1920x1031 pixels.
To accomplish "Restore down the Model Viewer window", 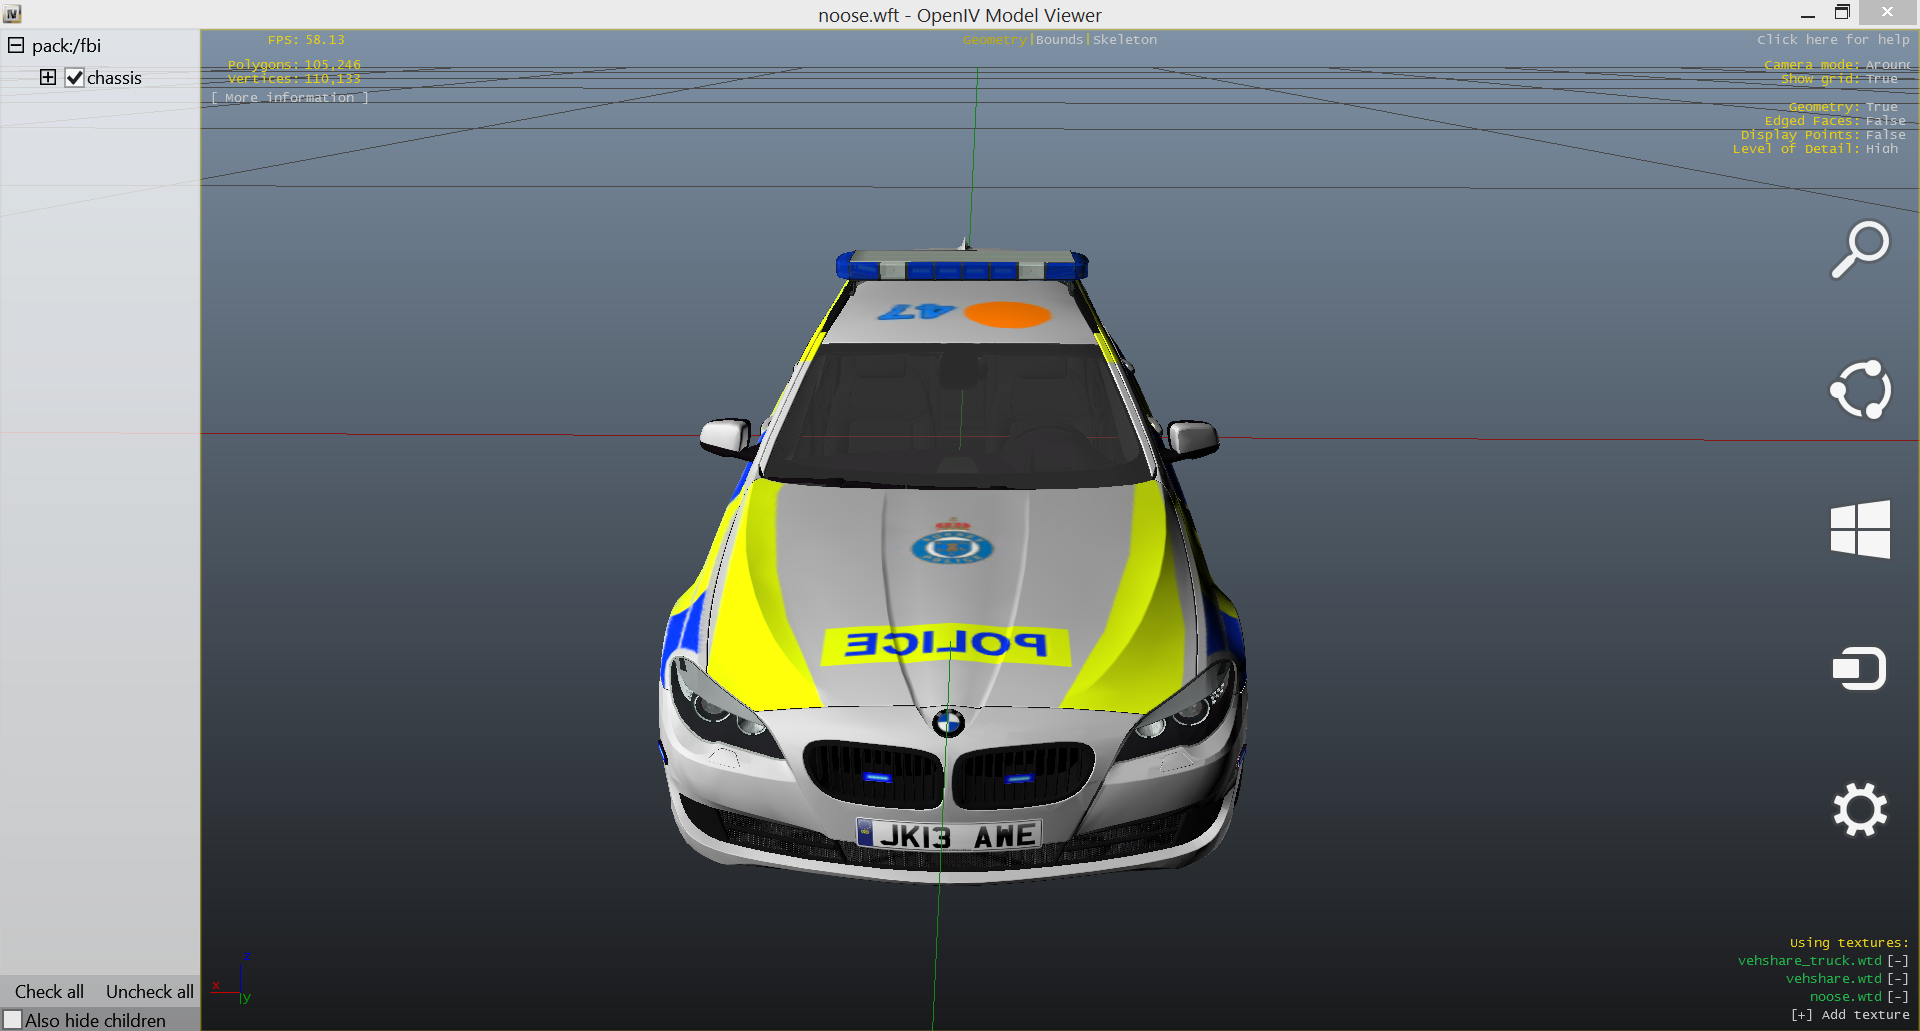I will [x=1842, y=13].
